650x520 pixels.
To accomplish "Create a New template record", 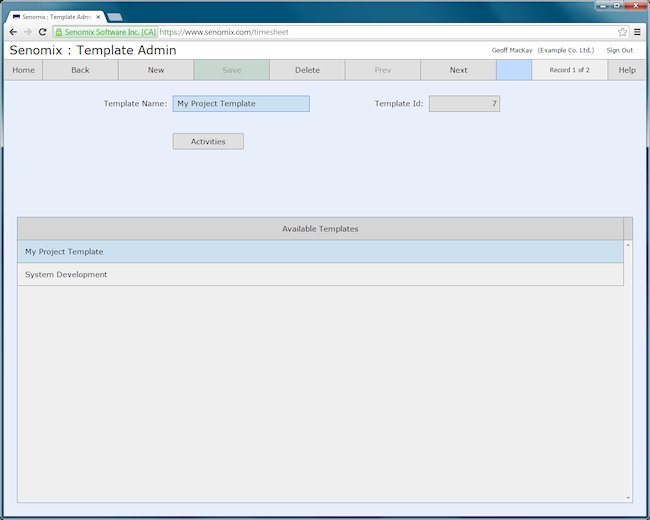I will pyautogui.click(x=156, y=70).
